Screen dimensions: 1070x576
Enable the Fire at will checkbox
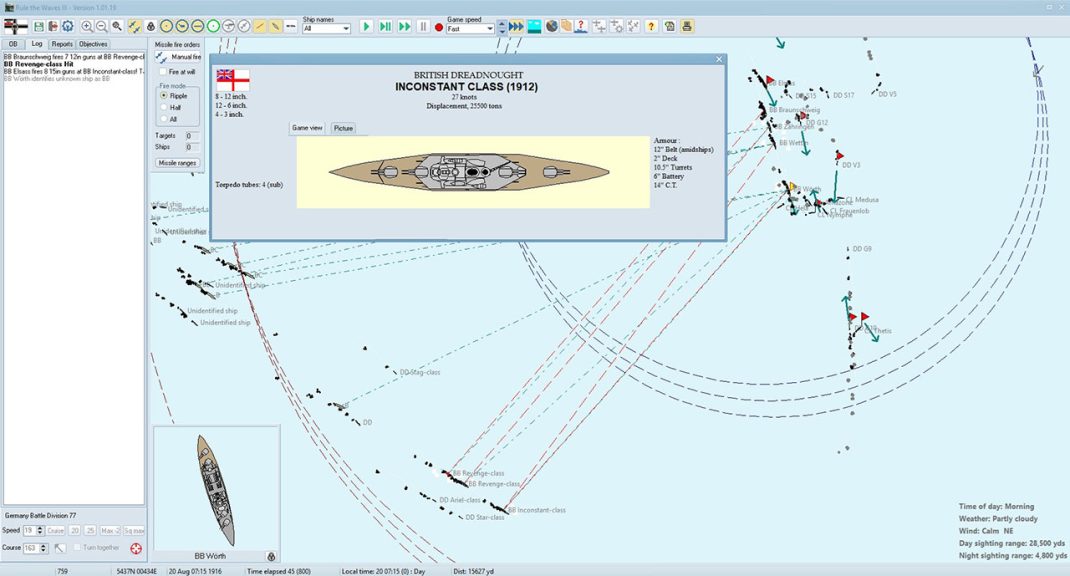(x=162, y=72)
